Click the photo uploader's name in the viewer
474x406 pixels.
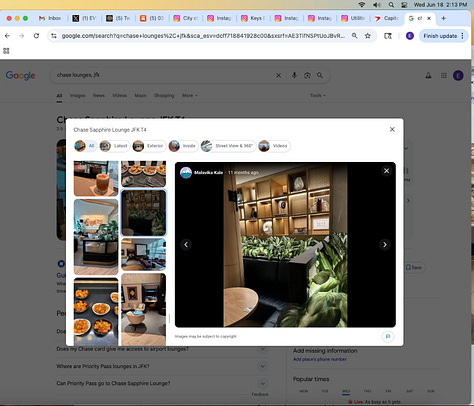click(209, 172)
